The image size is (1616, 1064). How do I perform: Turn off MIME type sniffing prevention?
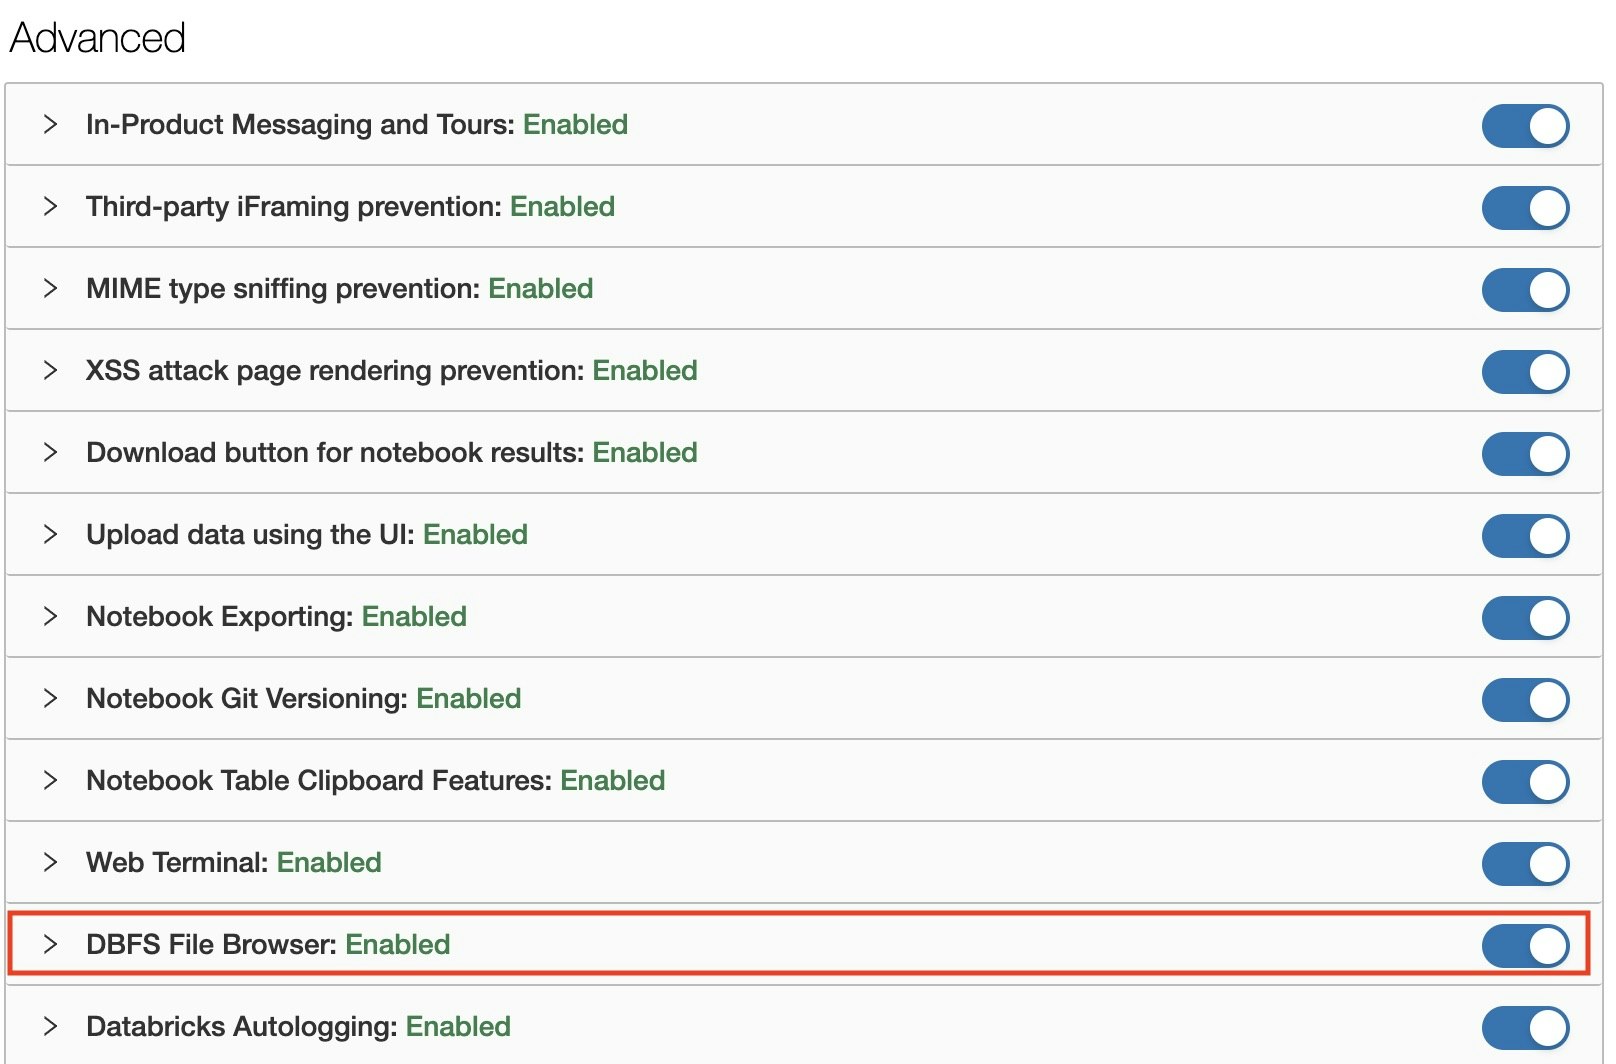[x=1525, y=290]
